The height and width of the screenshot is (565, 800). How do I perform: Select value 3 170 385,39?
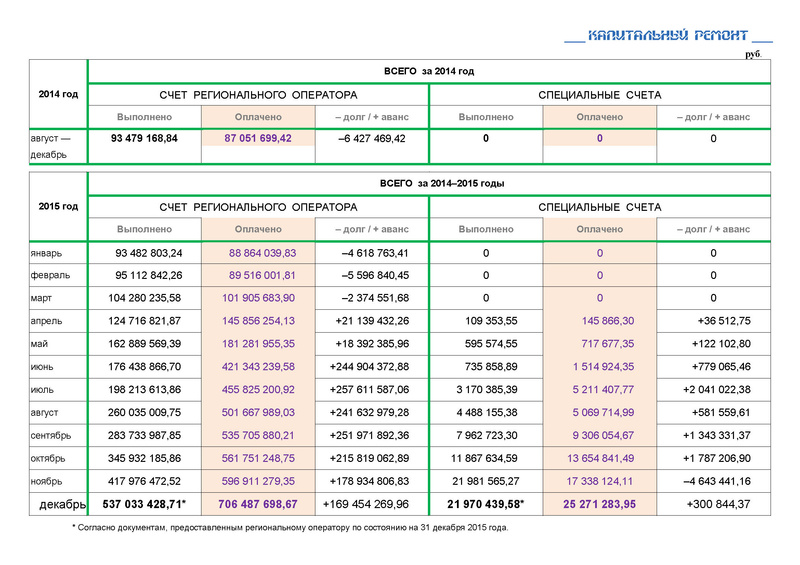487,390
